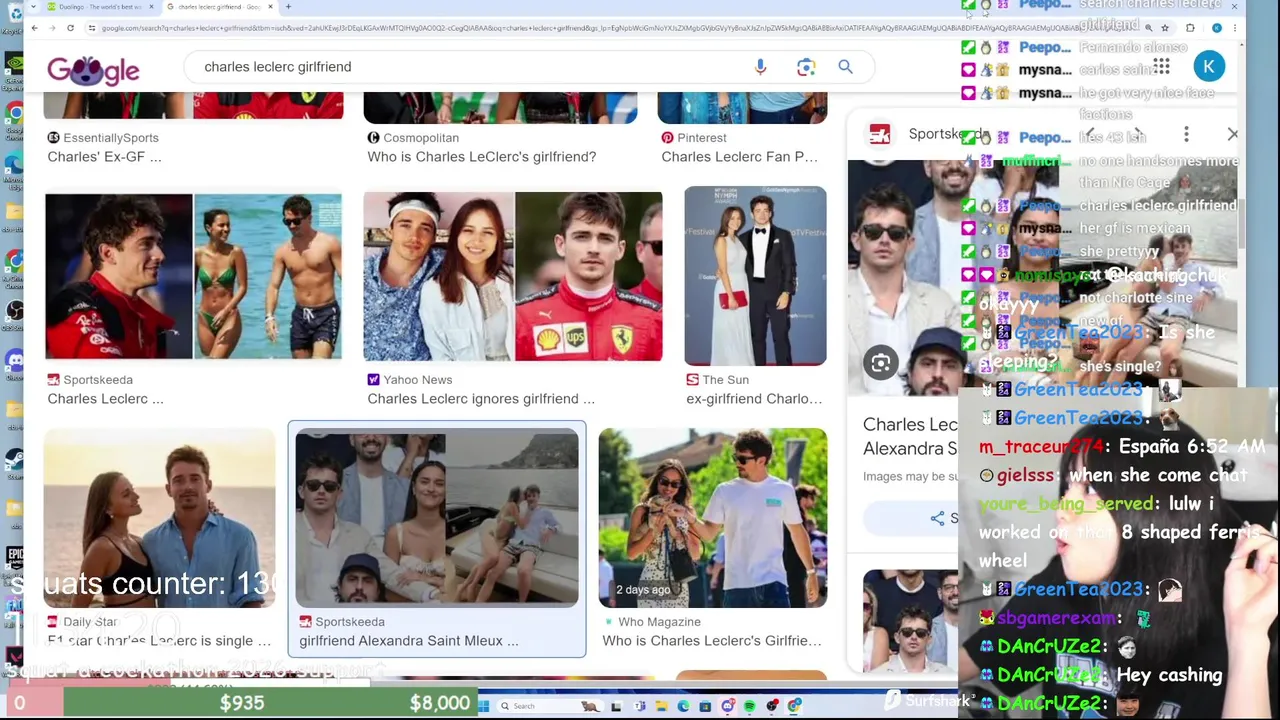Open the Google apps grid
Image resolution: width=1280 pixels, height=720 pixels.
point(1161,67)
